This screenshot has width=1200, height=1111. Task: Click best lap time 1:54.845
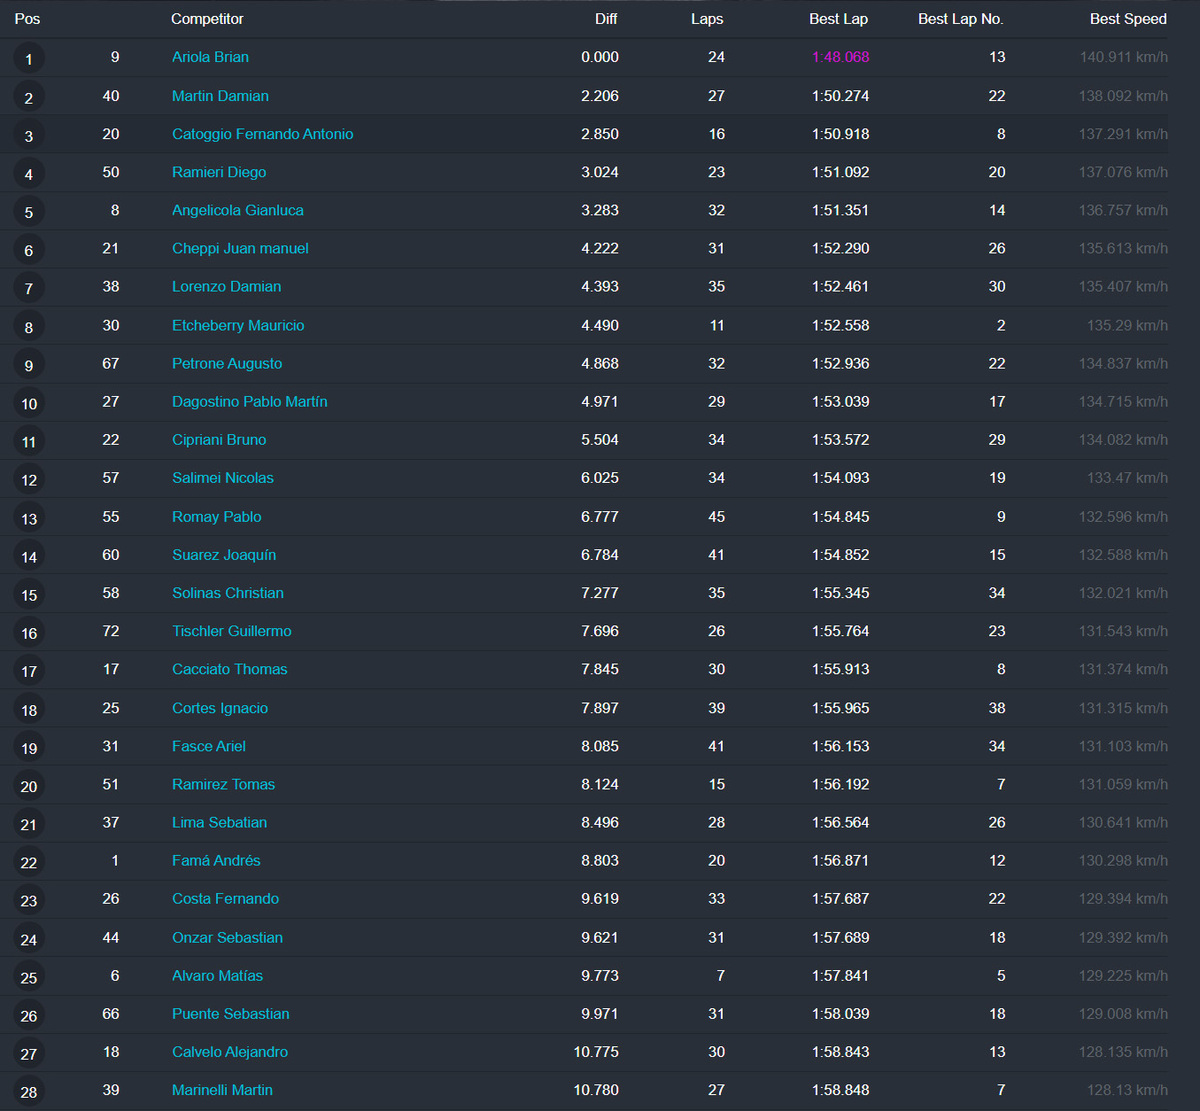[x=841, y=517]
